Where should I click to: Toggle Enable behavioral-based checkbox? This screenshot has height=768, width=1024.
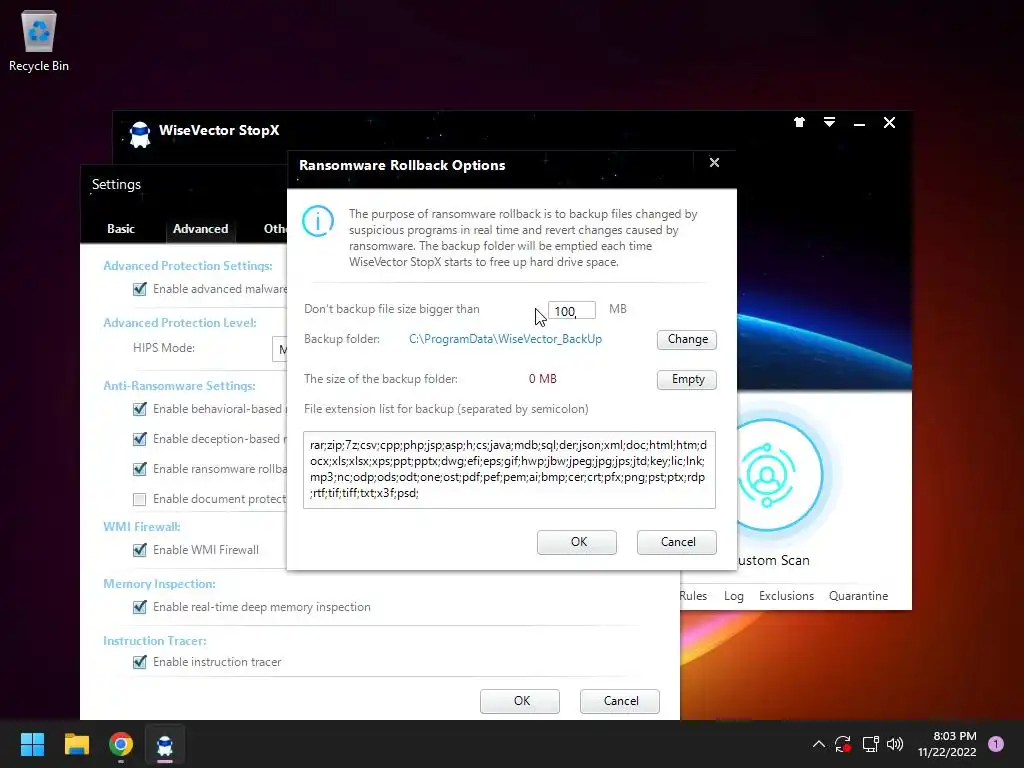coord(139,409)
